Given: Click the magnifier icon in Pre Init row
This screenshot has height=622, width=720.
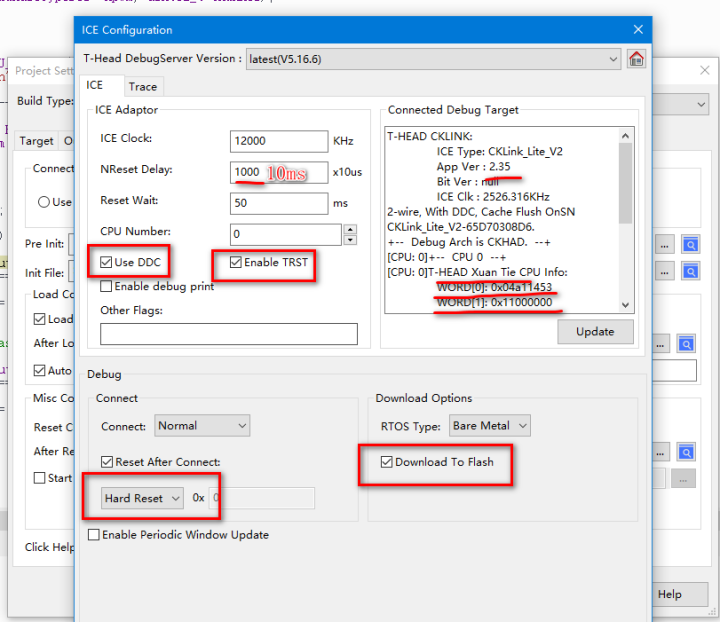Looking at the screenshot, I should click(688, 244).
